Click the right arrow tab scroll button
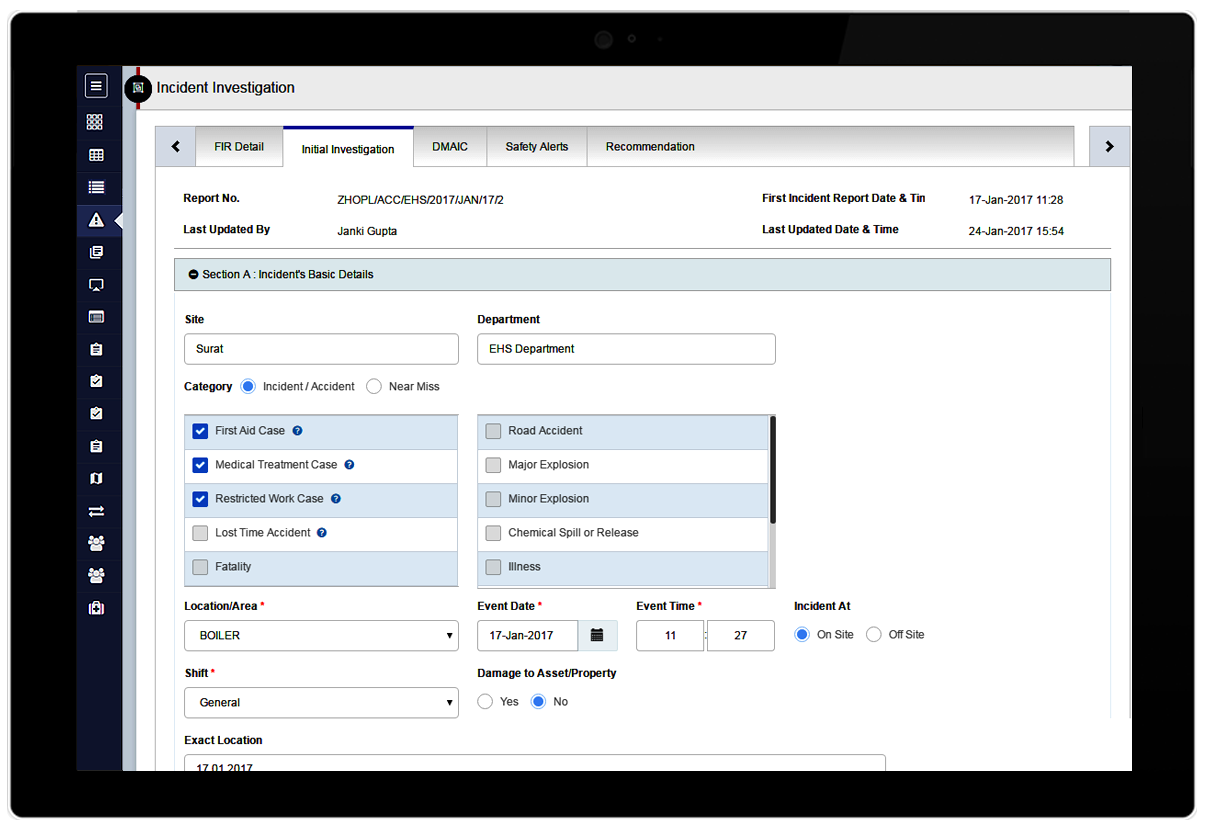 click(x=1109, y=146)
